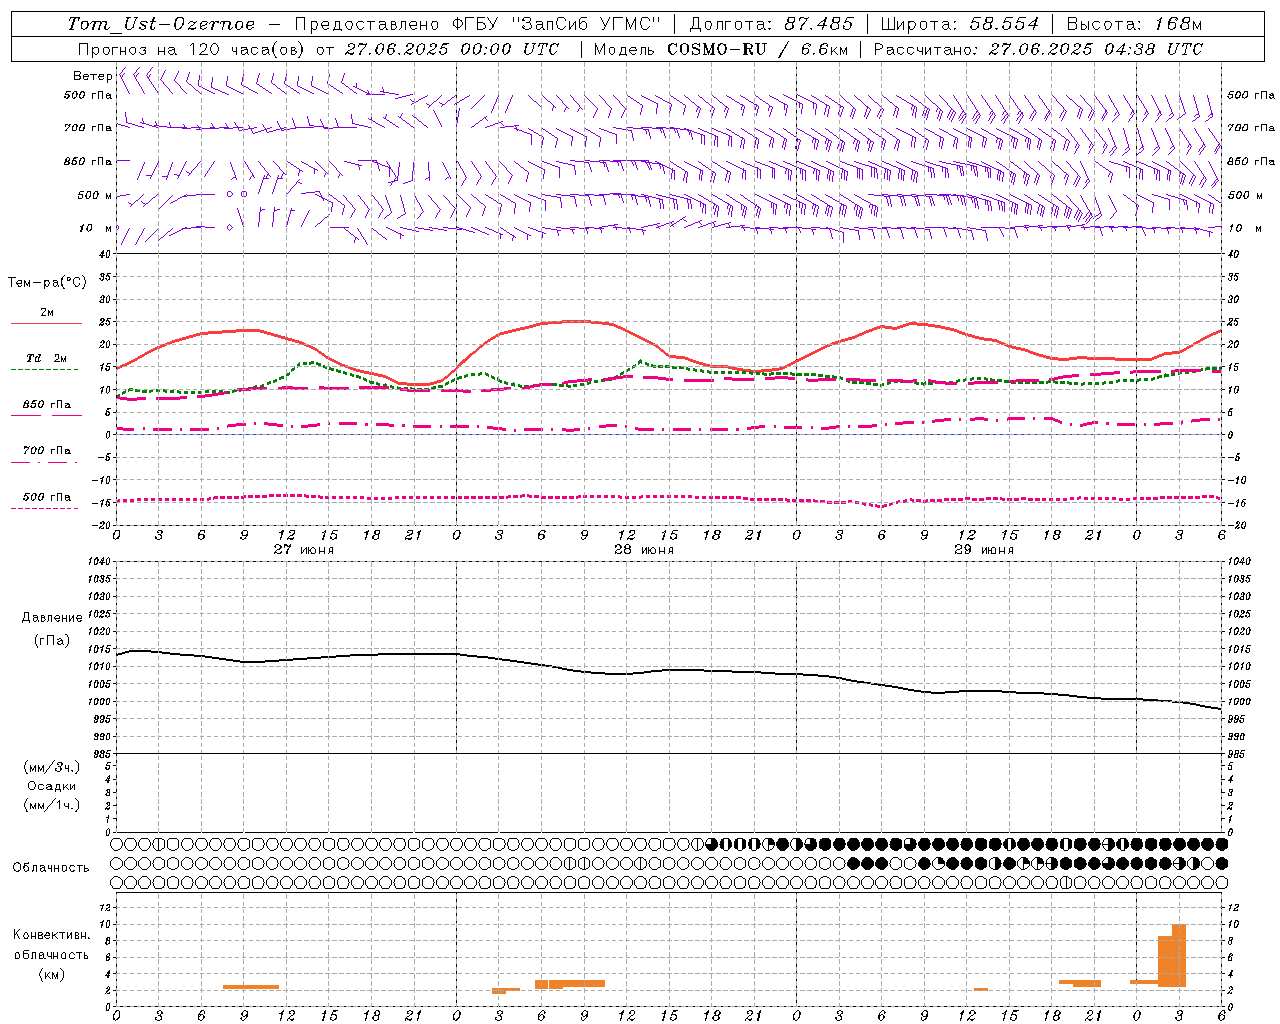Click the station title Tom_Ust-Ozernoe

(x=161, y=24)
